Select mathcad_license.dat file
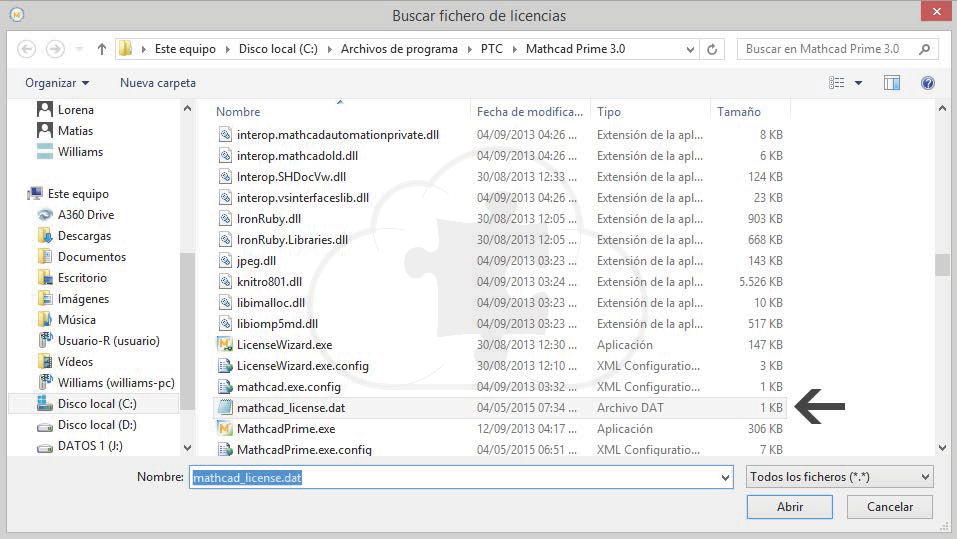The image size is (957, 539). (x=500, y=408)
